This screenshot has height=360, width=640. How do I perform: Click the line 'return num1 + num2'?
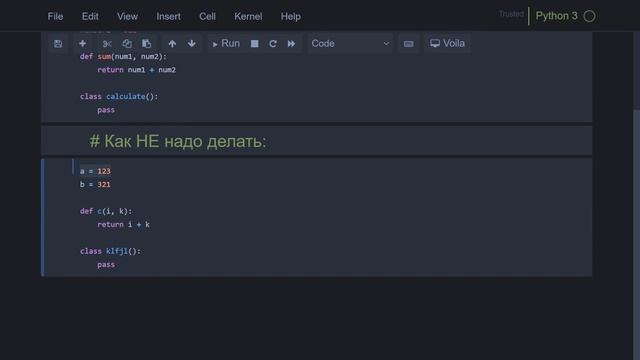point(137,70)
